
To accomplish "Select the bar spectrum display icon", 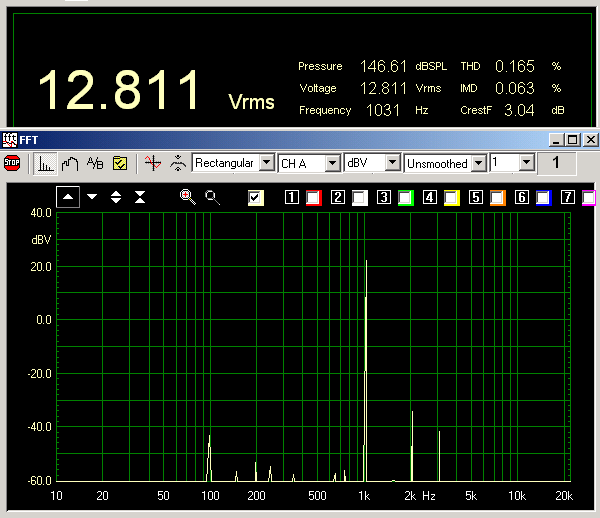I will tap(46, 162).
